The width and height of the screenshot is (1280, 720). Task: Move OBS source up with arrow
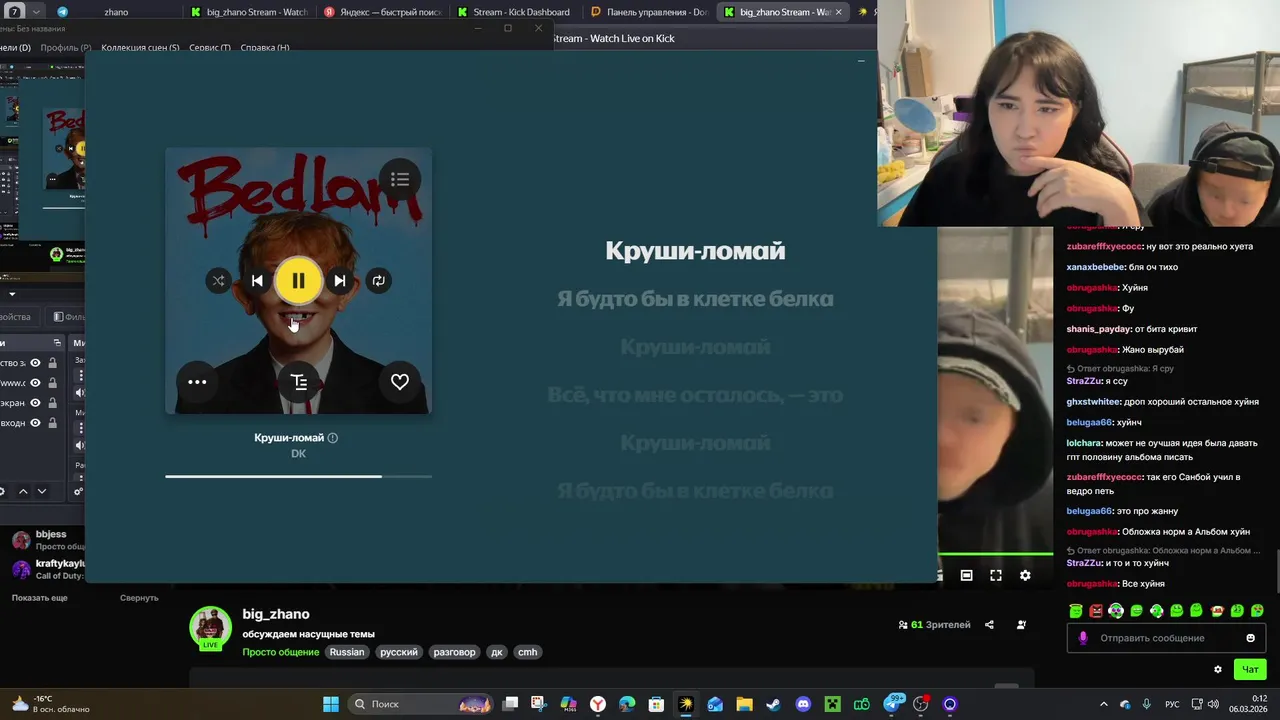click(23, 491)
